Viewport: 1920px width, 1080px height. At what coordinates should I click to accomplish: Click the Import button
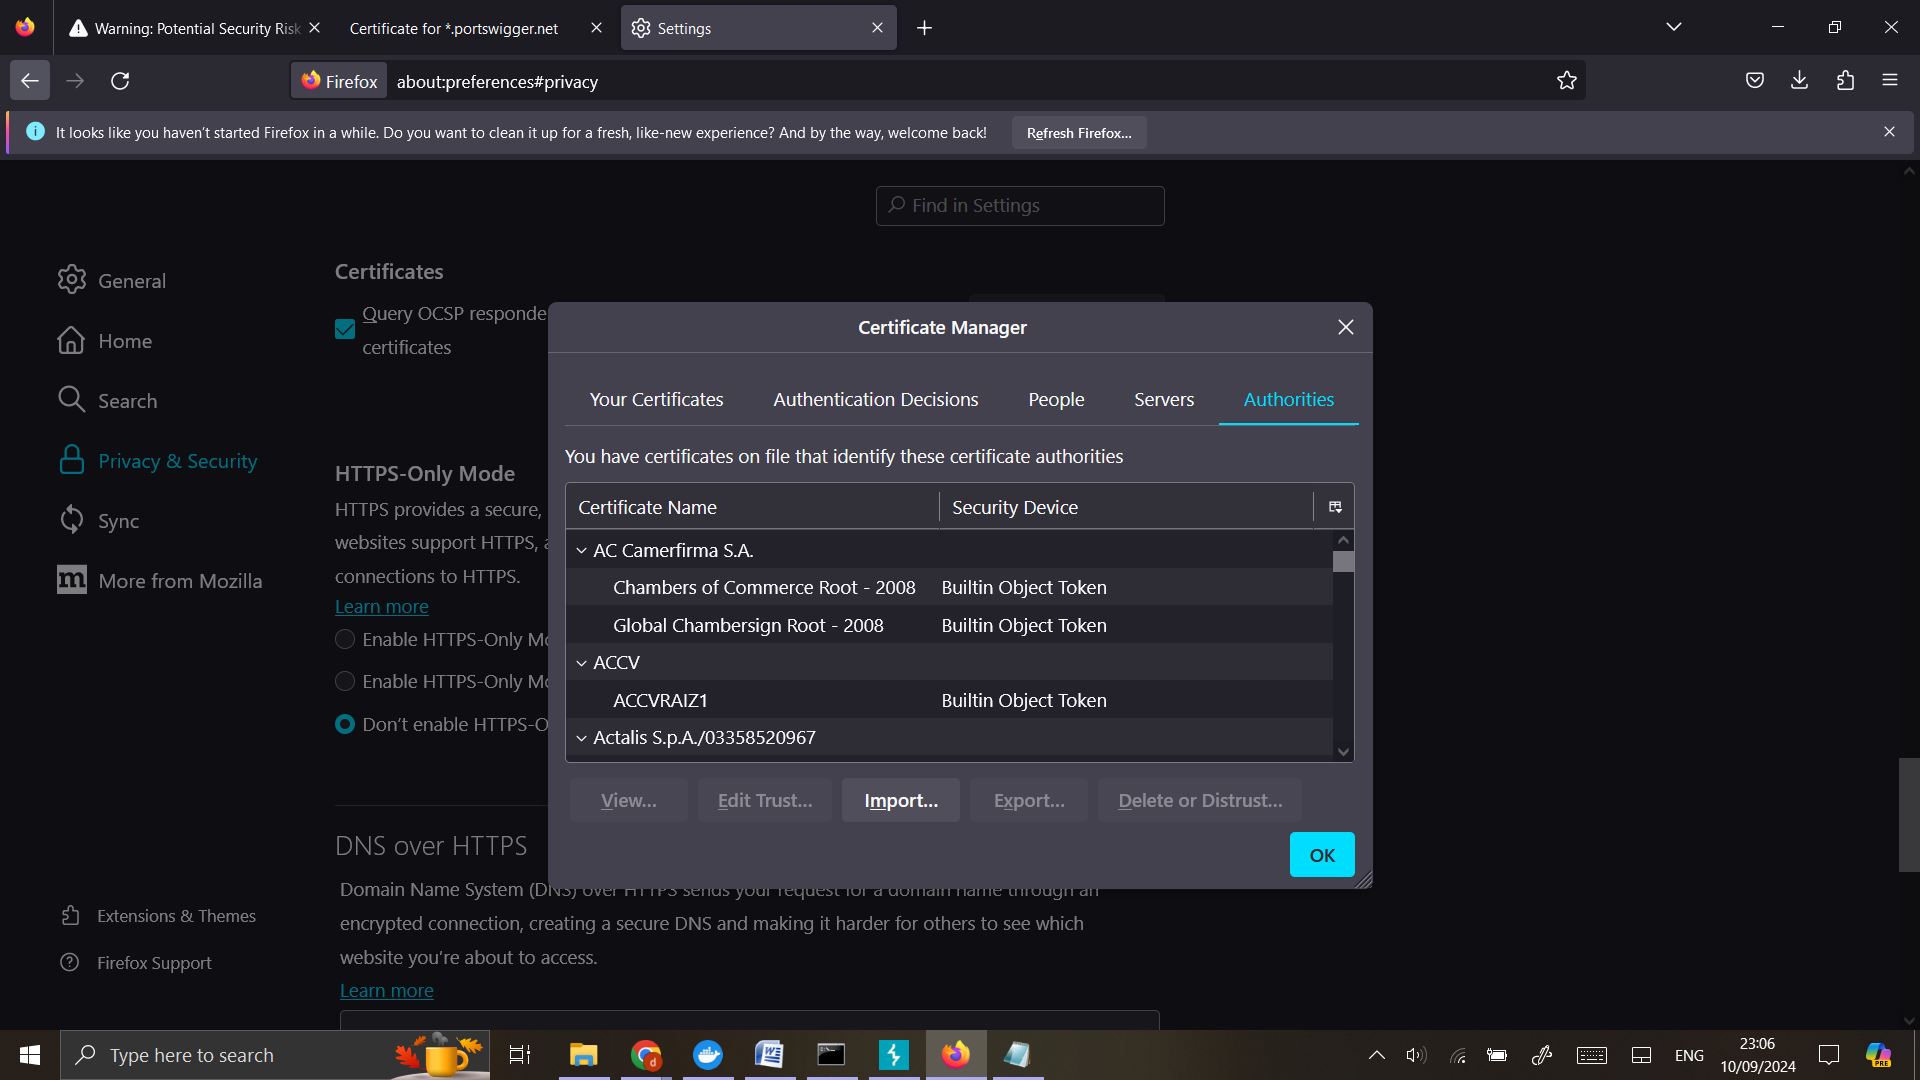(x=899, y=800)
